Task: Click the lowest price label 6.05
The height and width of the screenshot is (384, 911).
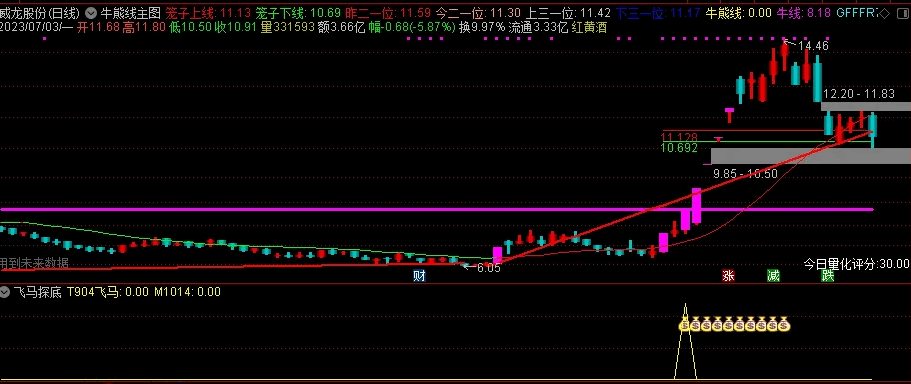Action: pos(489,268)
